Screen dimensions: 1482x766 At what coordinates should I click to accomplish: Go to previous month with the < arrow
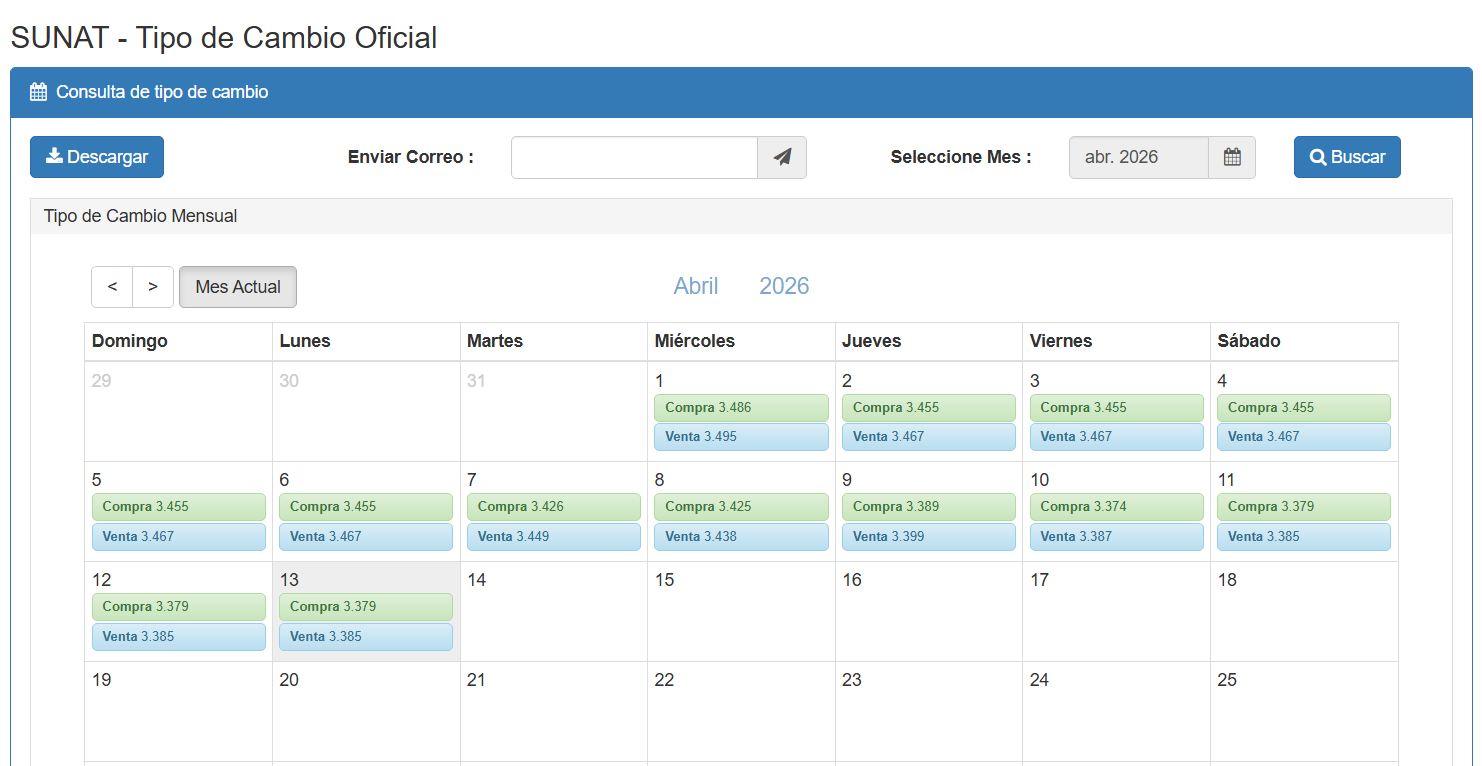pos(112,287)
